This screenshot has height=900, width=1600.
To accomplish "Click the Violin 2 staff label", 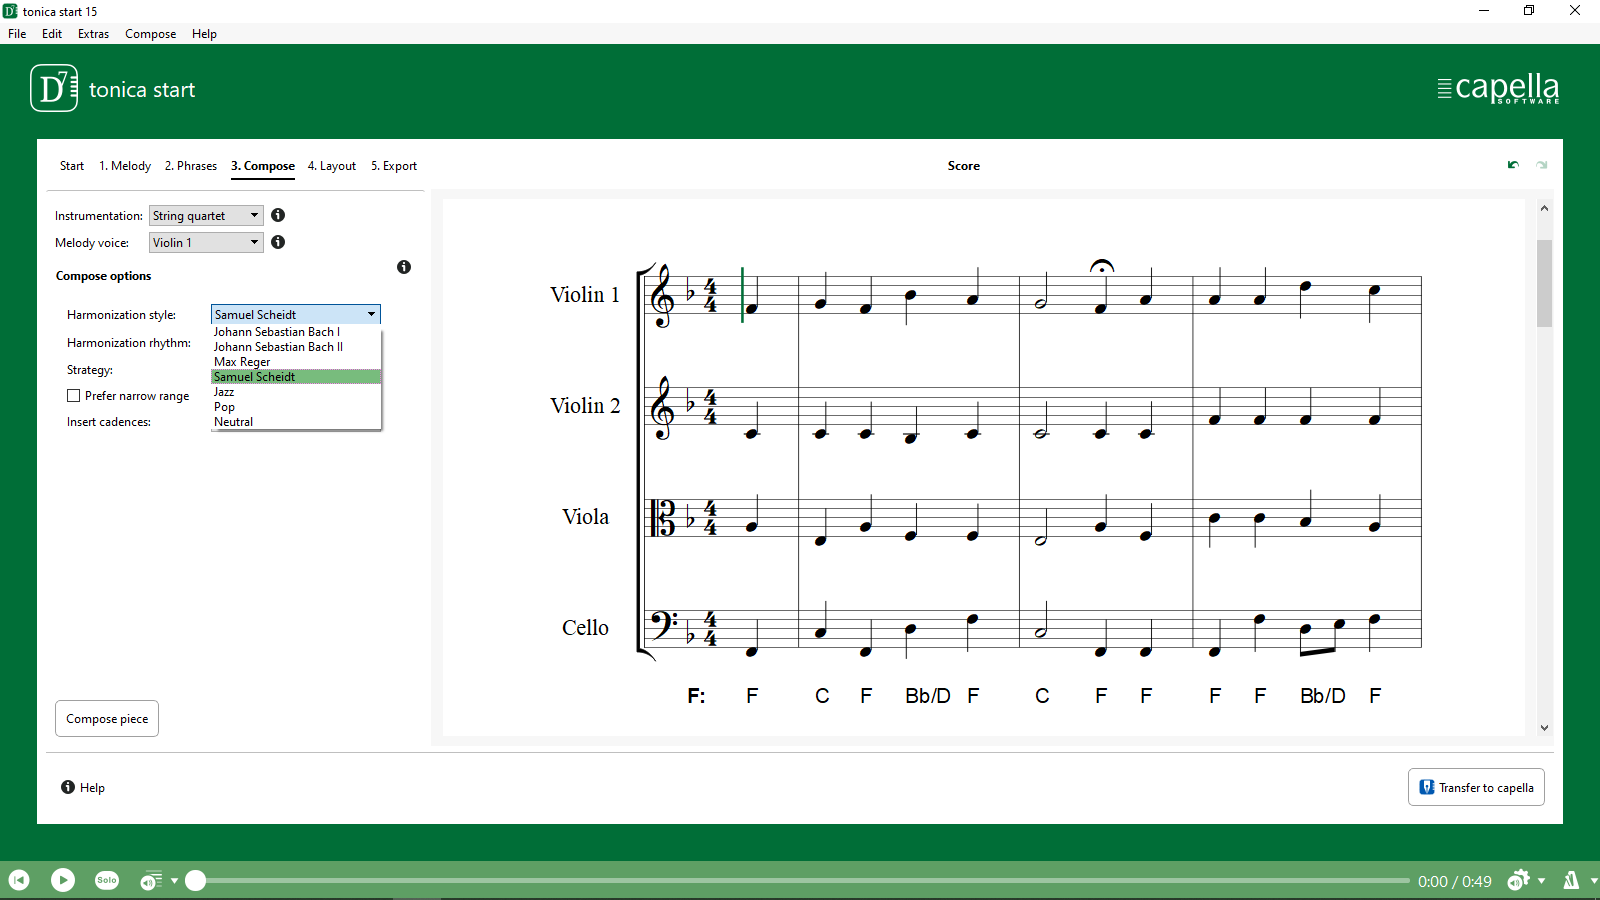I will tap(585, 406).
